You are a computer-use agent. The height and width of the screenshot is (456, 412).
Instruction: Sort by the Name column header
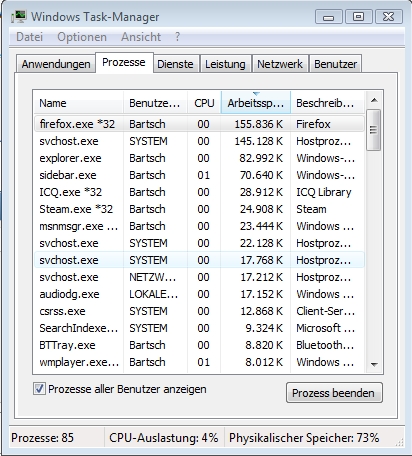[79, 103]
